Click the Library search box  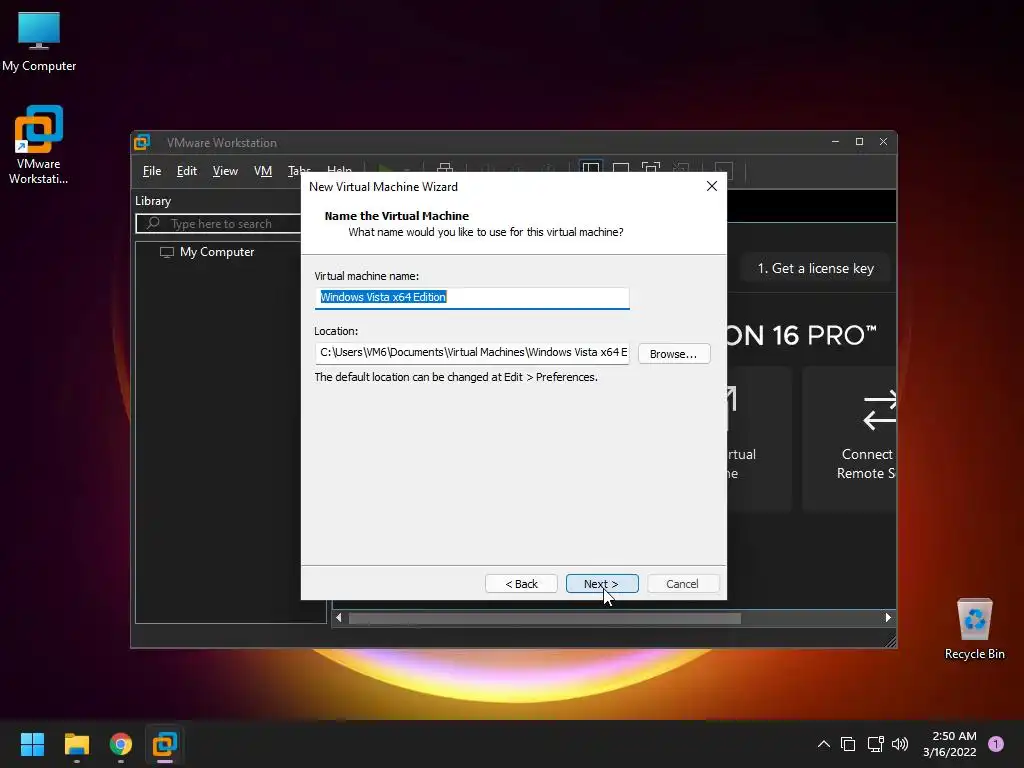(219, 223)
